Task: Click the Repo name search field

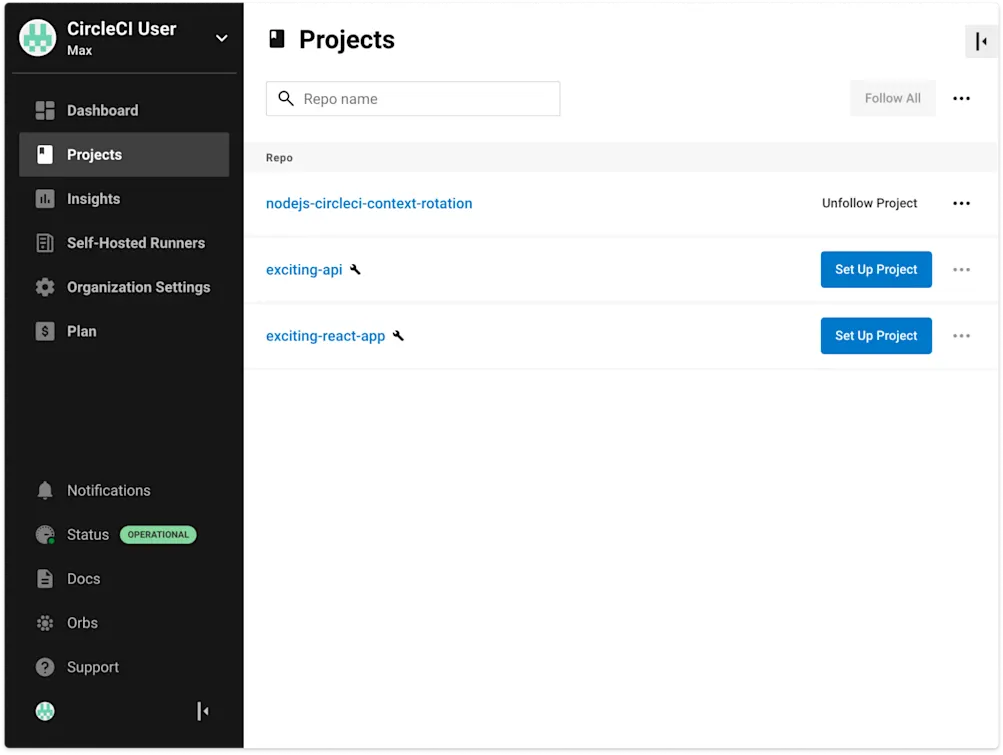Action: click(412, 98)
